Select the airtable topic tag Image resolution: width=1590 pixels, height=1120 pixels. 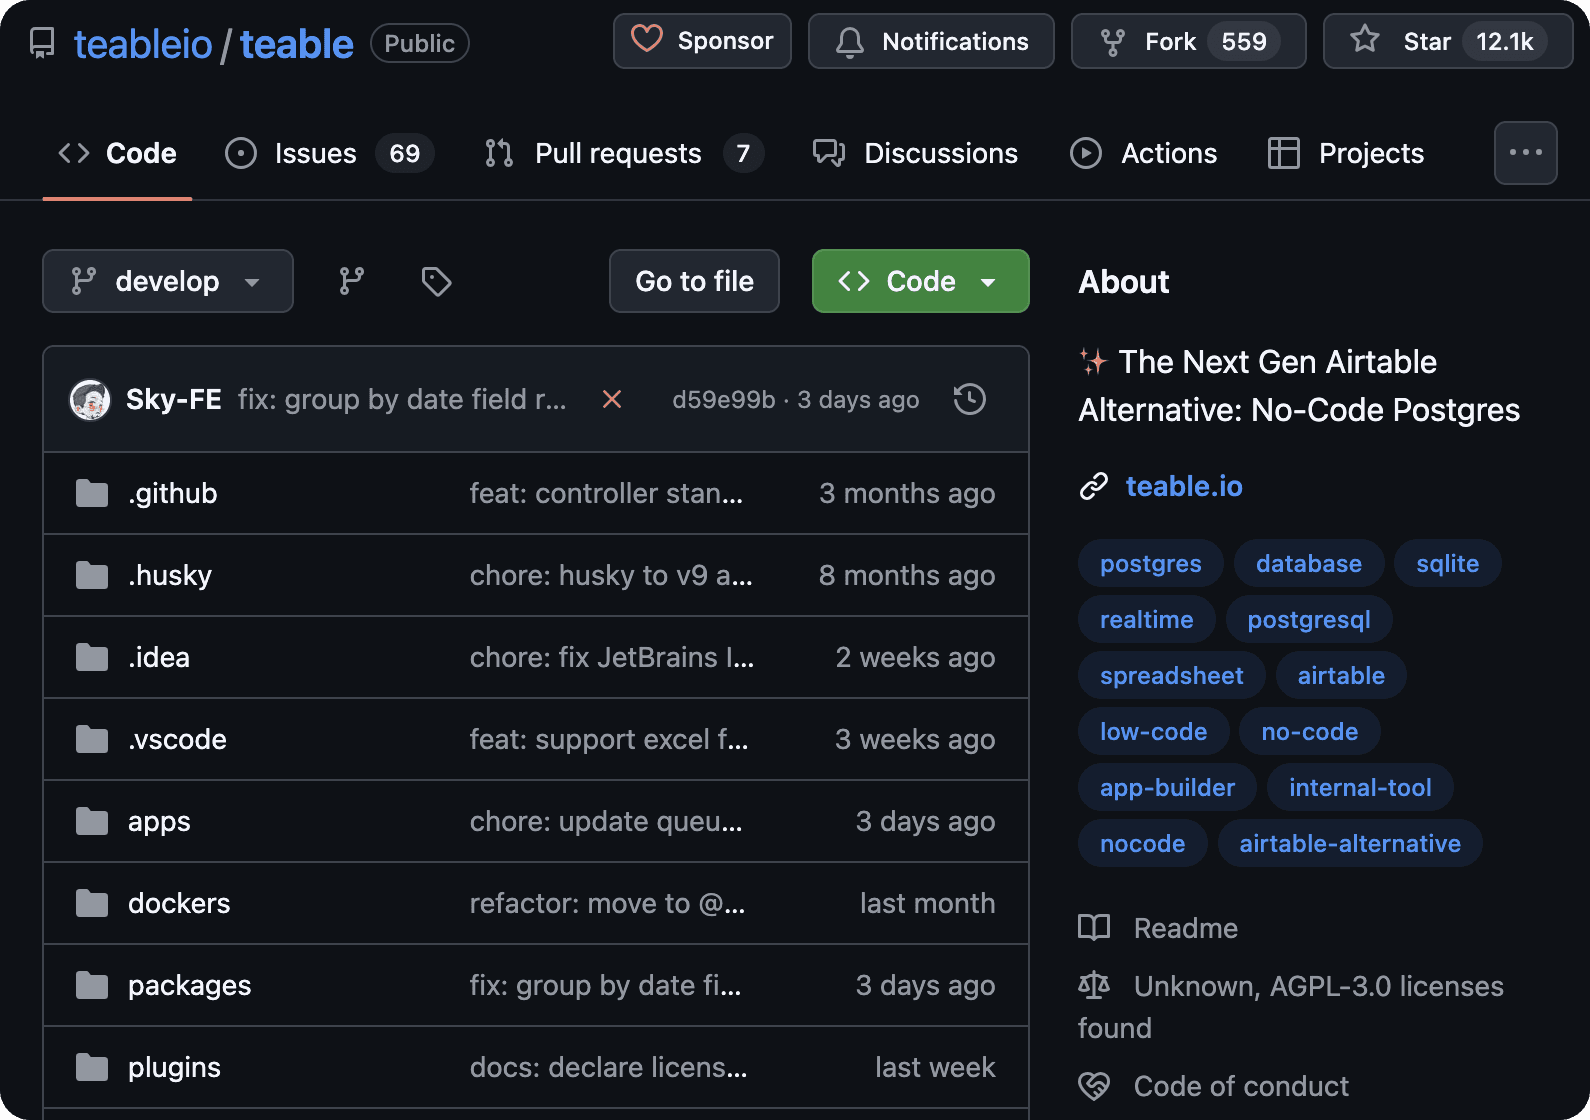tap(1341, 675)
